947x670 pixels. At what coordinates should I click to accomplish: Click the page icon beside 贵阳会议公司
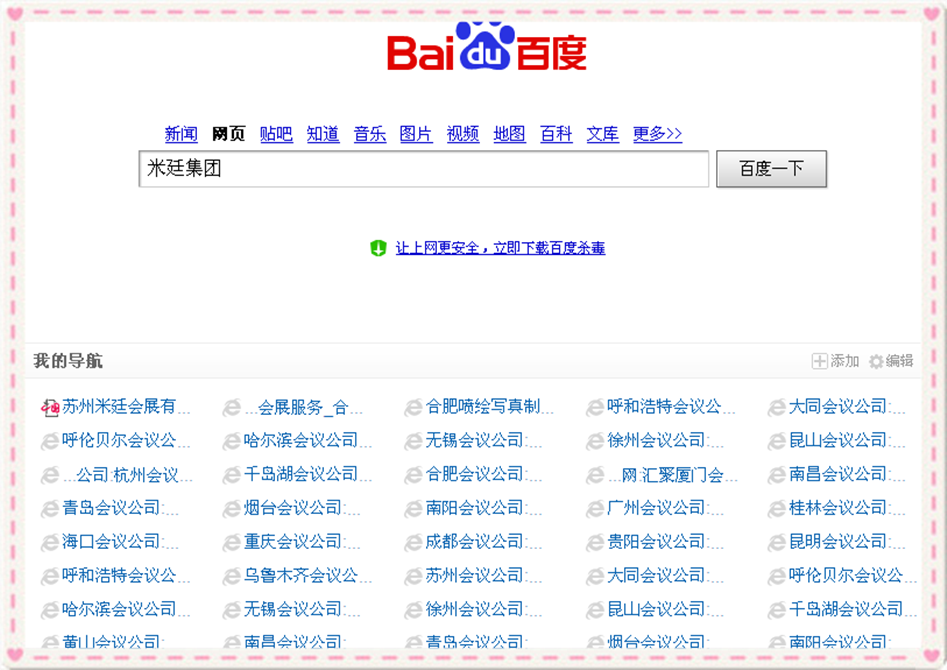pyautogui.click(x=595, y=543)
